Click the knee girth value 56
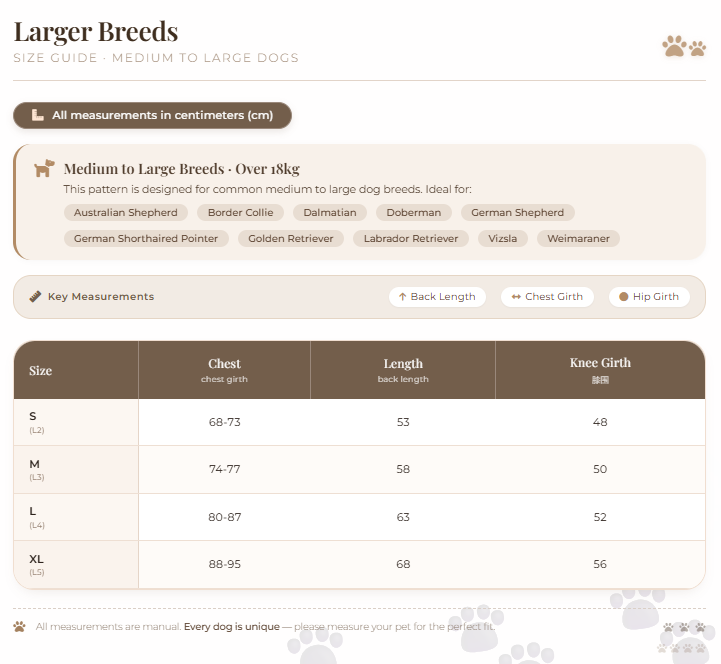The height and width of the screenshot is (664, 721). (x=600, y=564)
